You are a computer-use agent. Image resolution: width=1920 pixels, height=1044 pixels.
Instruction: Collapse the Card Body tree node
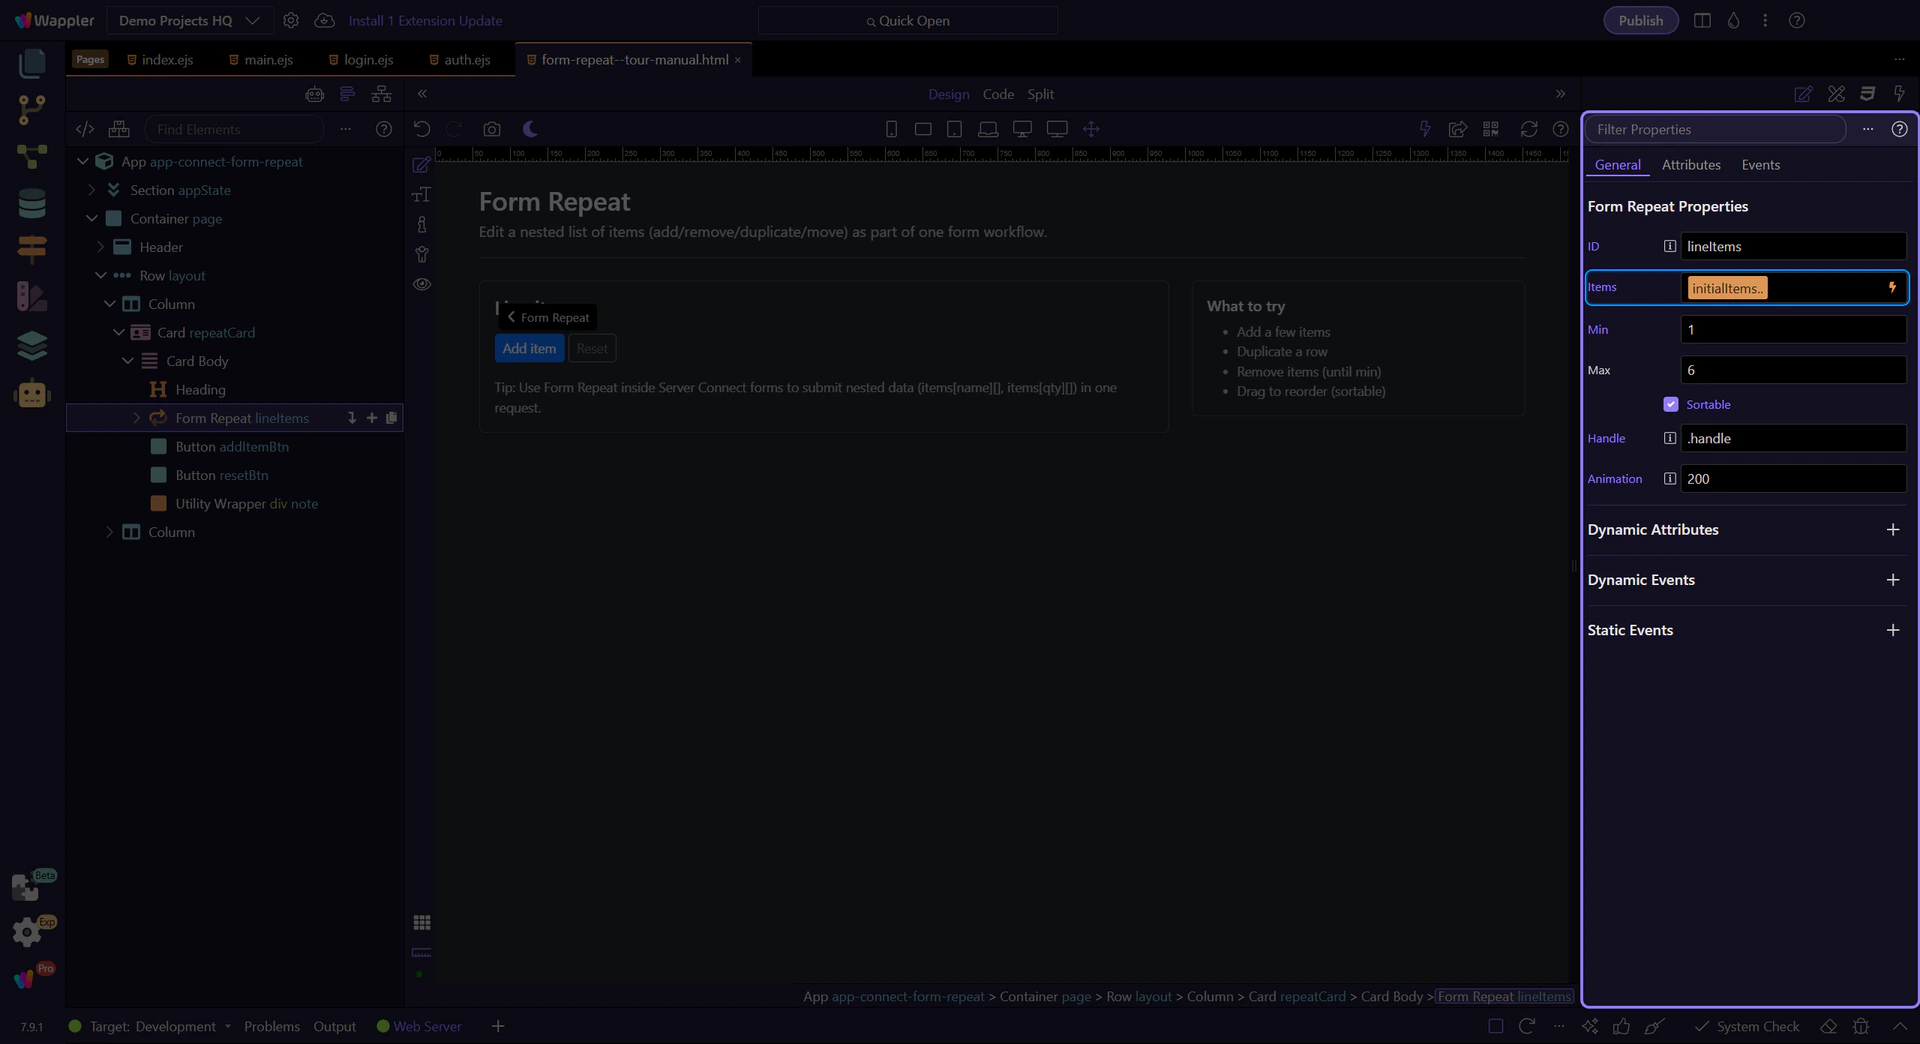[x=128, y=361]
